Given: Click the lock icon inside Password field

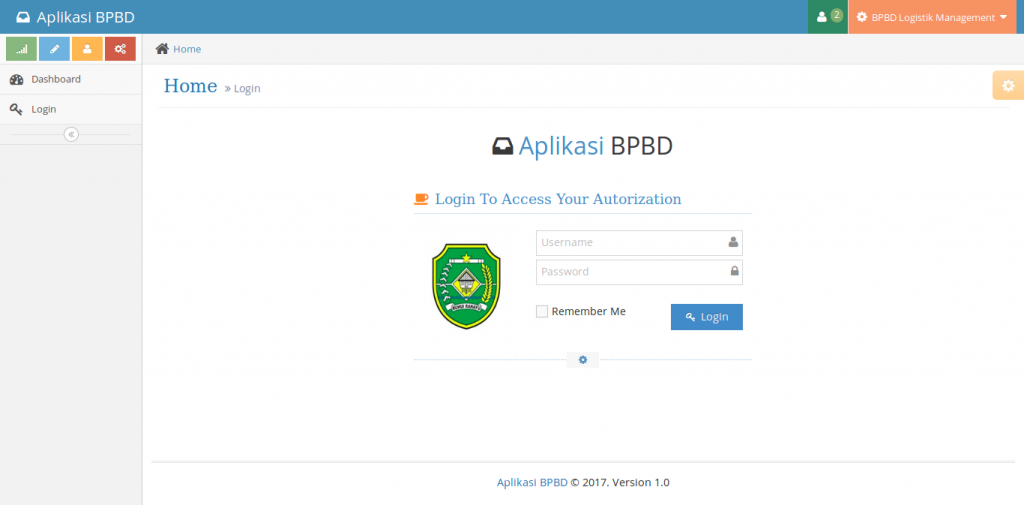Looking at the screenshot, I should pyautogui.click(x=734, y=271).
